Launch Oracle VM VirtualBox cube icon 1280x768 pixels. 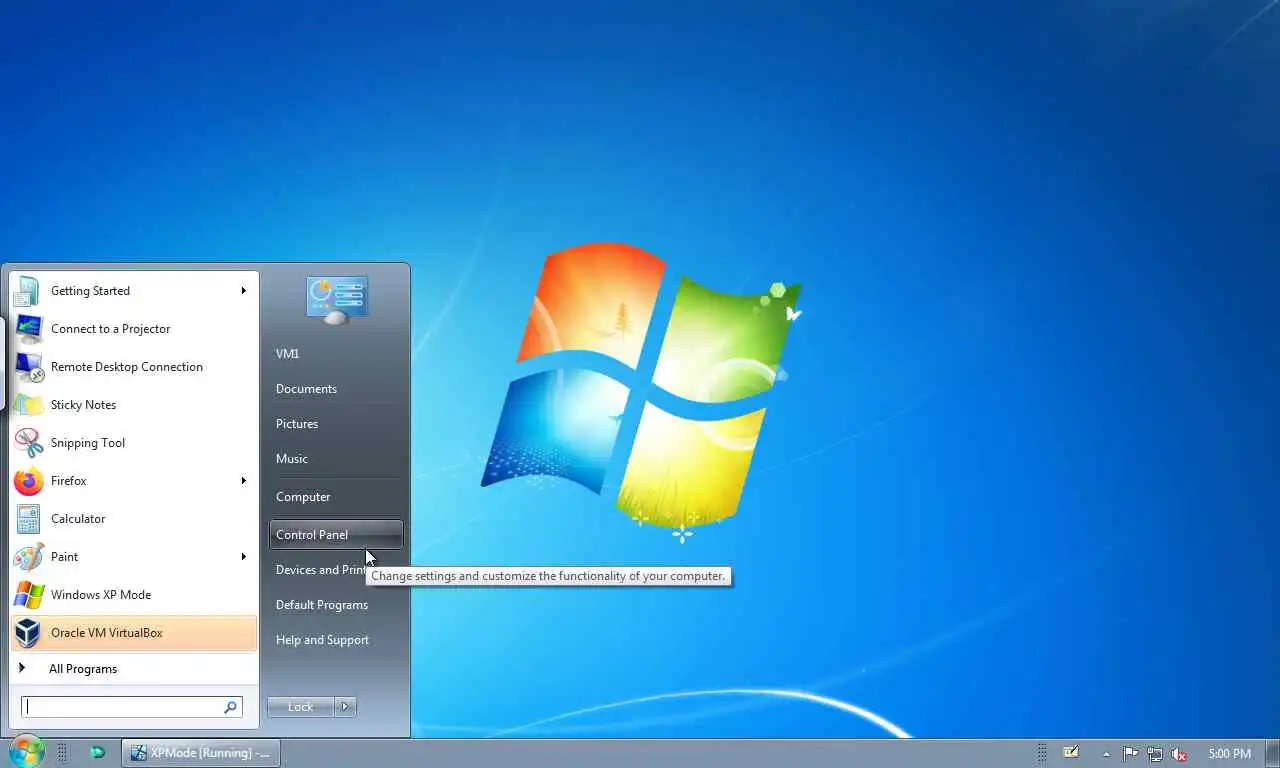point(27,633)
